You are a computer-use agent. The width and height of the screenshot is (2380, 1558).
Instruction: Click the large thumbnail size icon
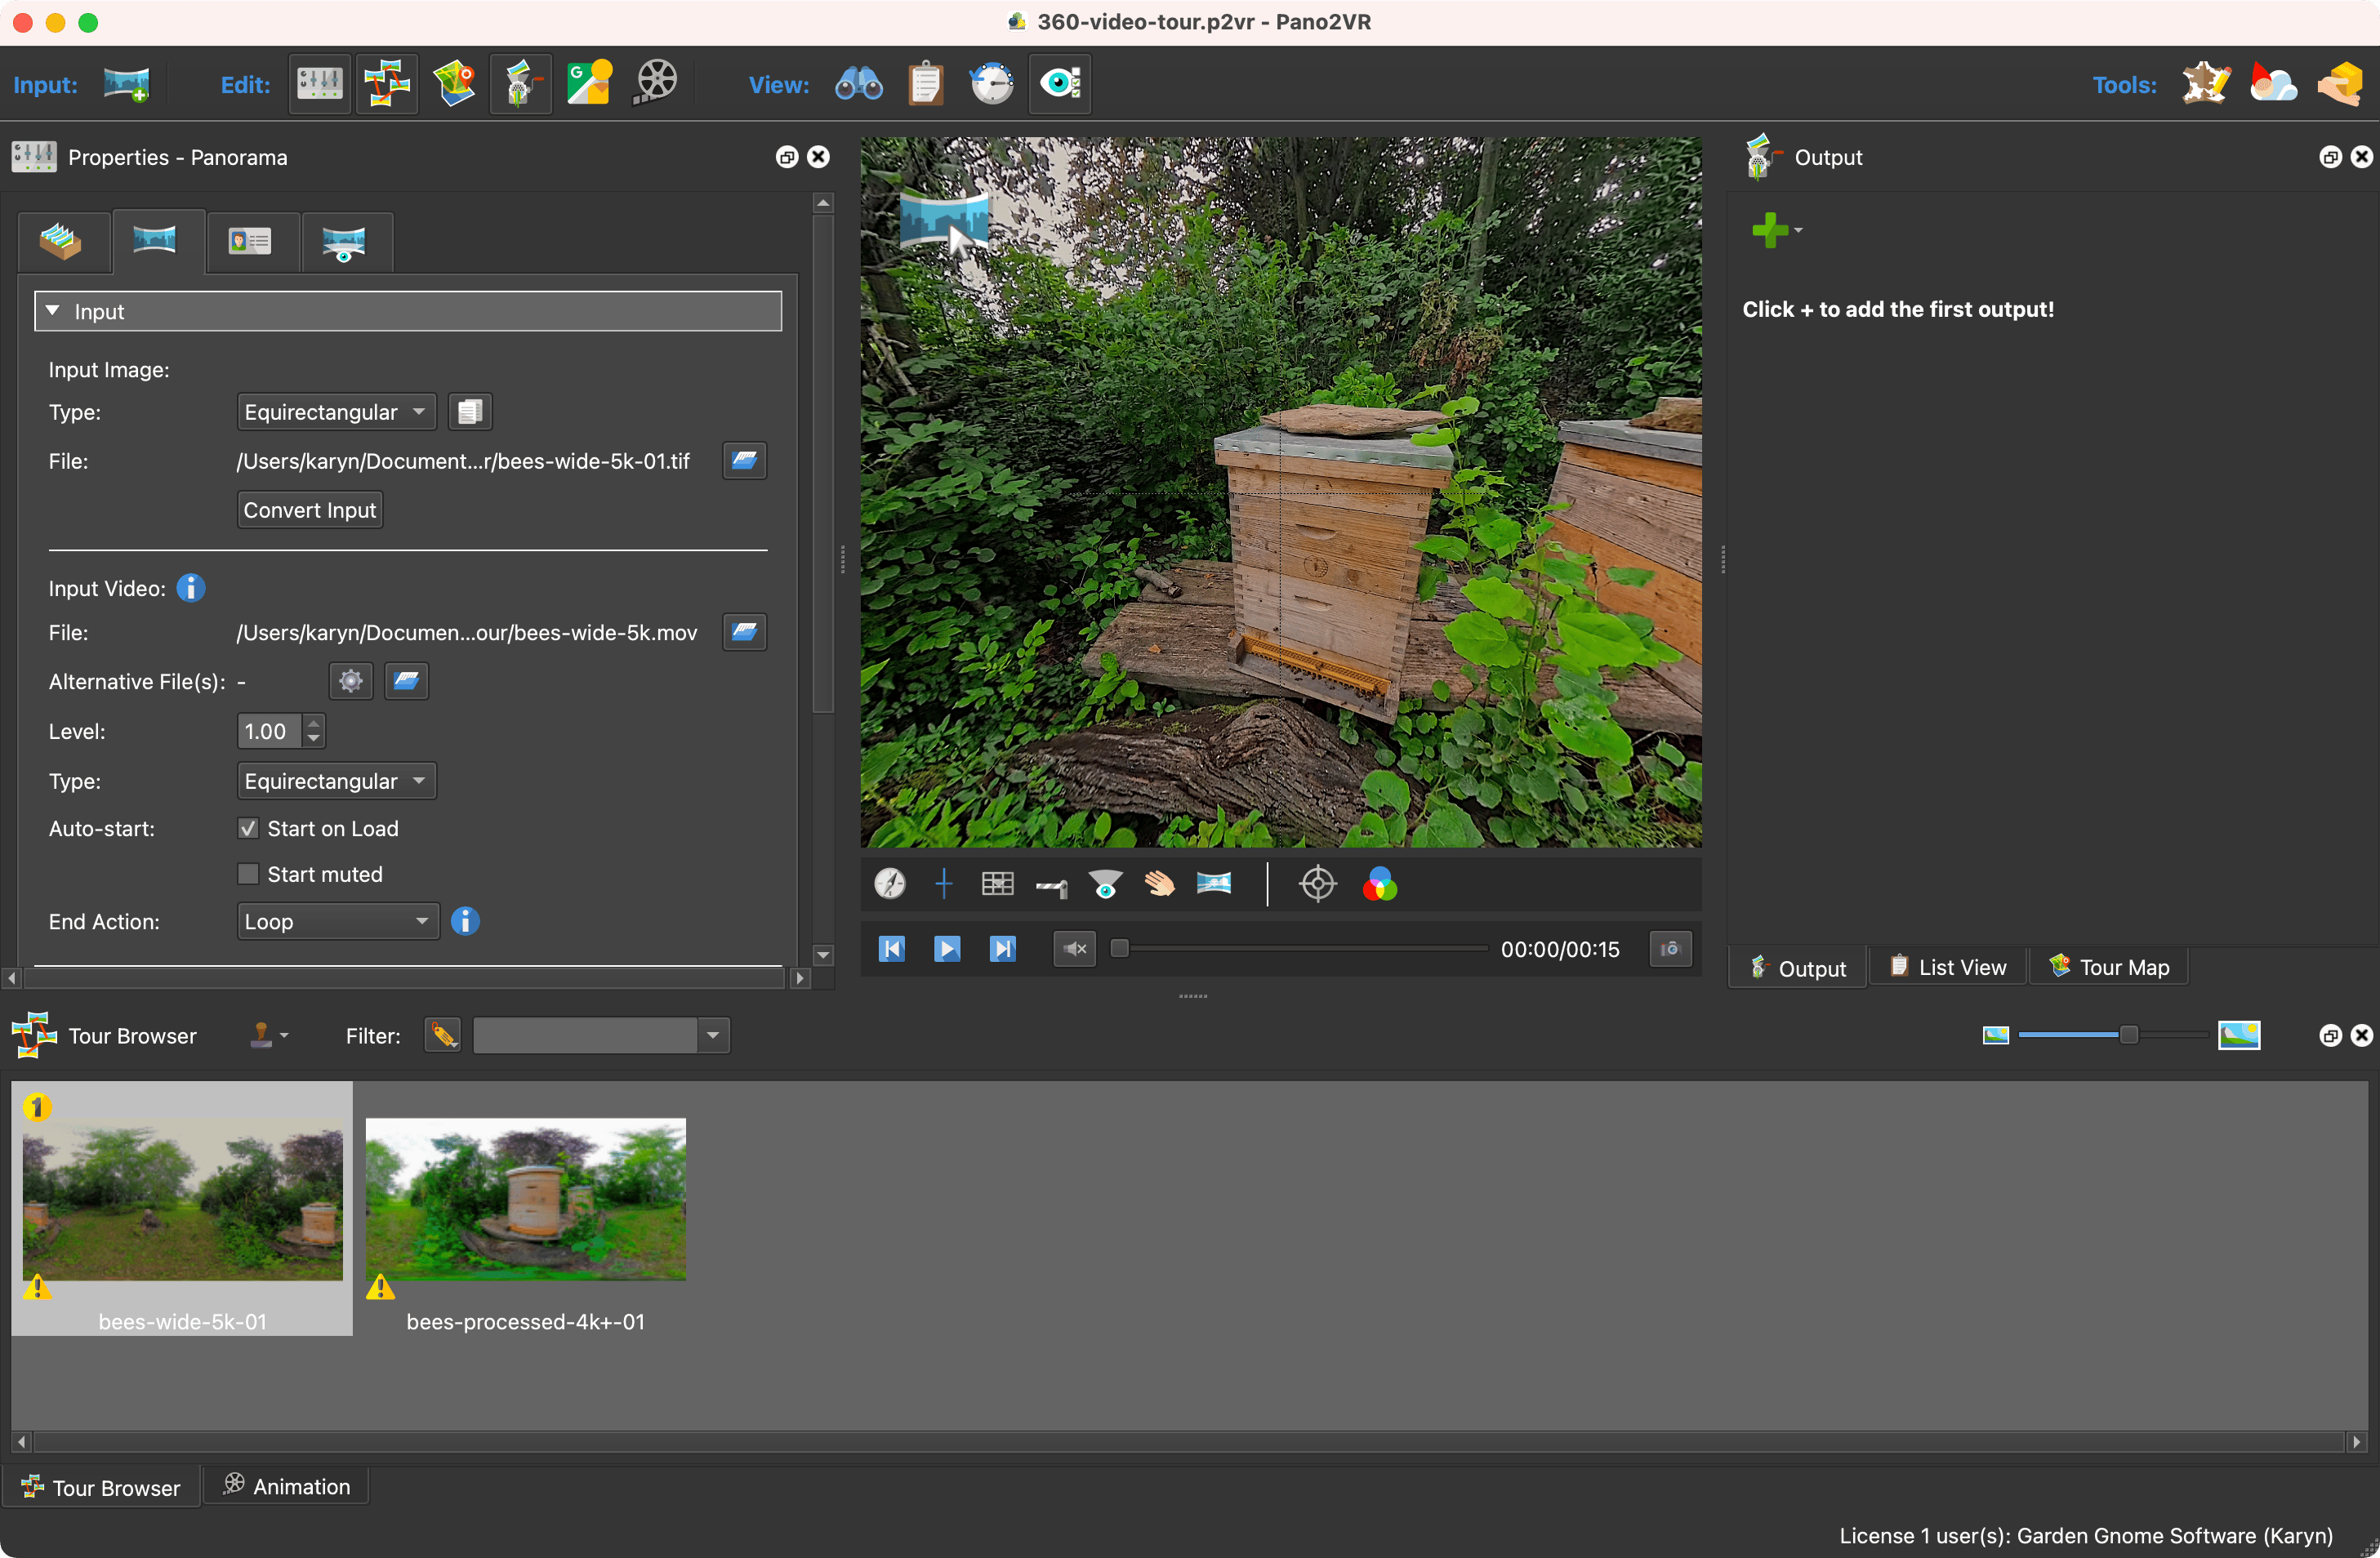[x=2239, y=1036]
